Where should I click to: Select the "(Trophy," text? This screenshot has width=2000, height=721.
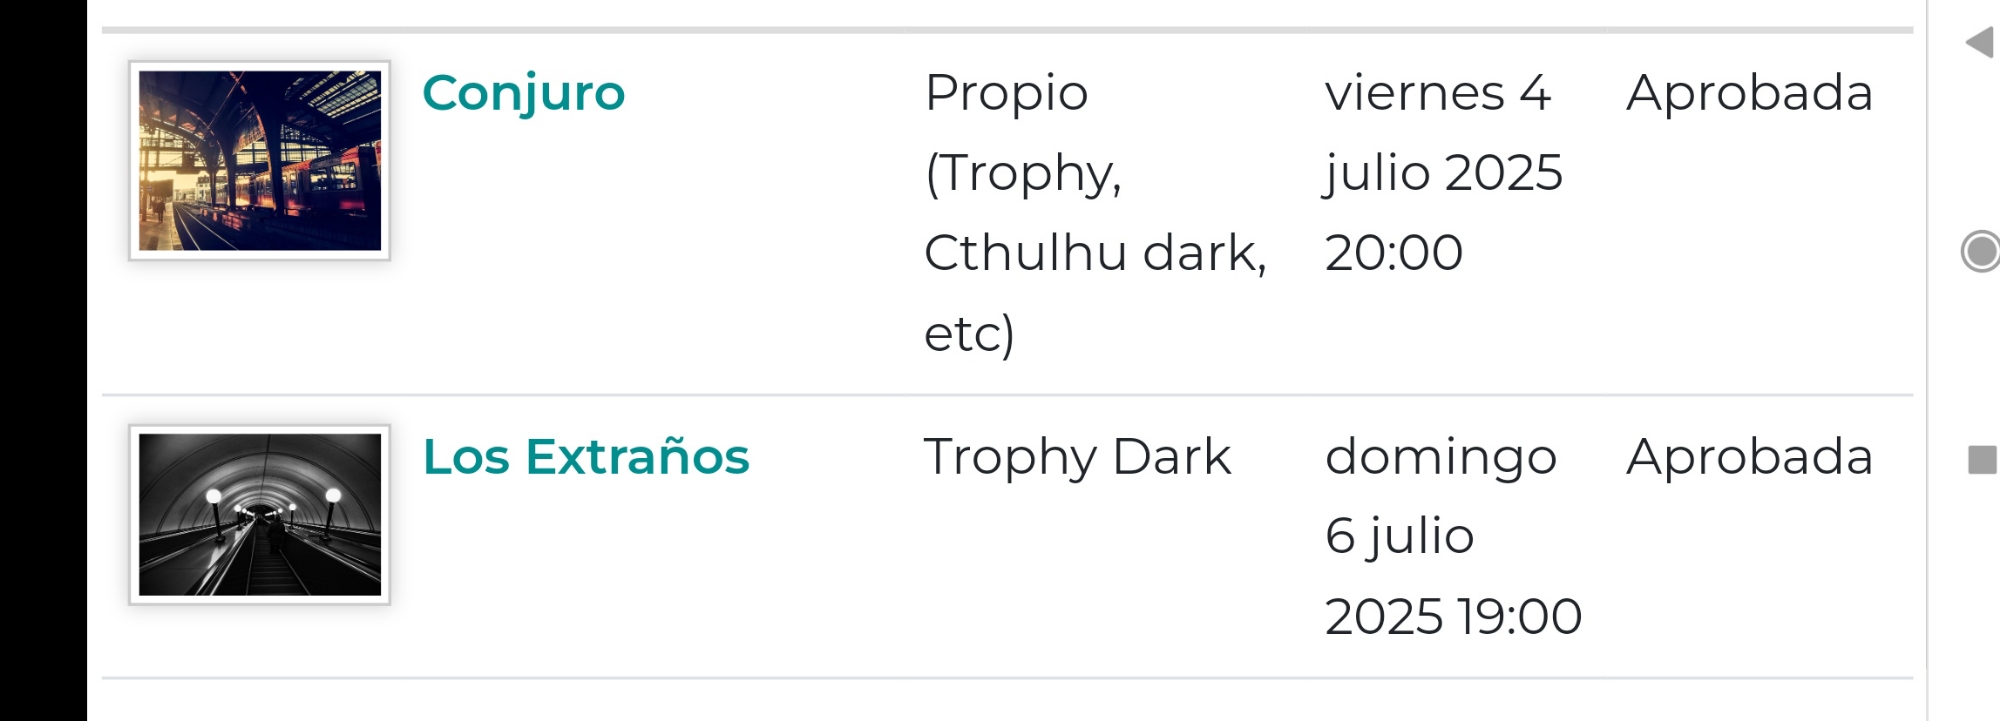point(1022,174)
